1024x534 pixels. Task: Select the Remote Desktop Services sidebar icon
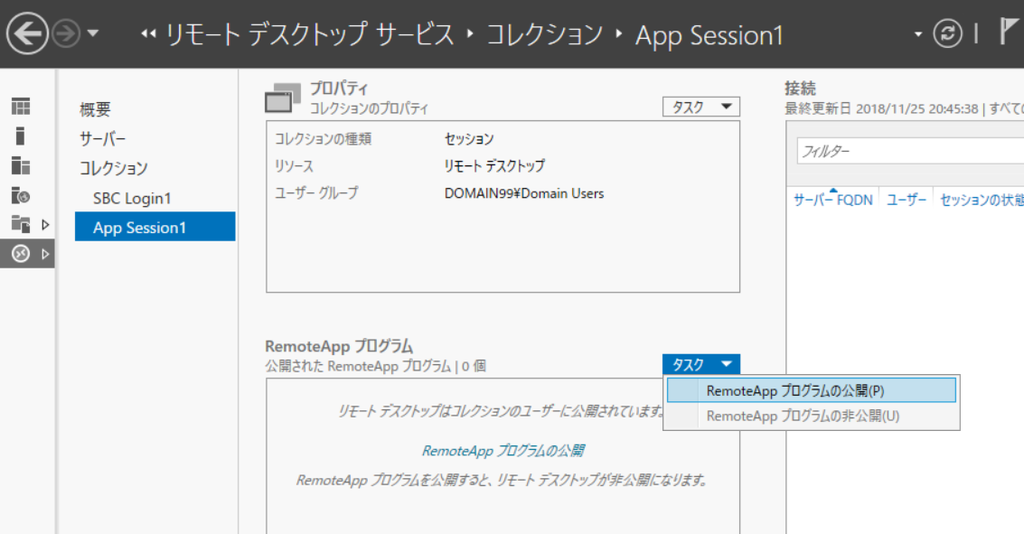pos(21,254)
